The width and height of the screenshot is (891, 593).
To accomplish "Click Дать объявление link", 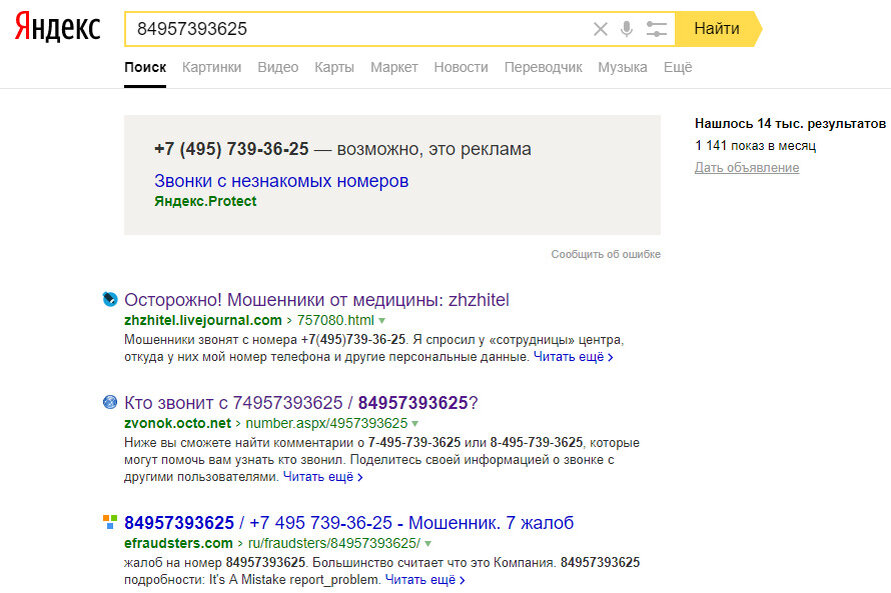I will [x=747, y=168].
